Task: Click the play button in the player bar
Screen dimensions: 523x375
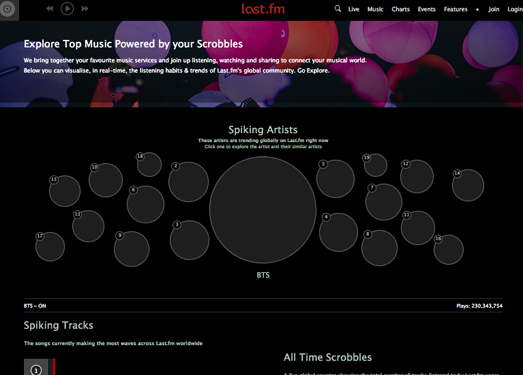Action: [x=67, y=8]
